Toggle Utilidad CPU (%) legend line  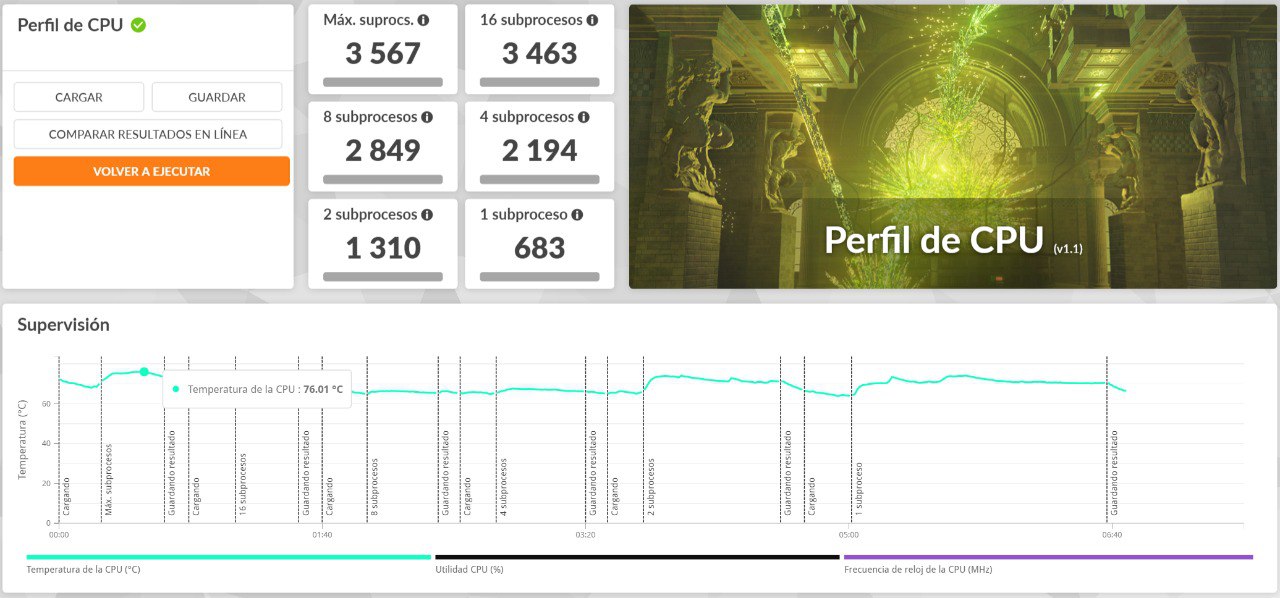[637, 557]
